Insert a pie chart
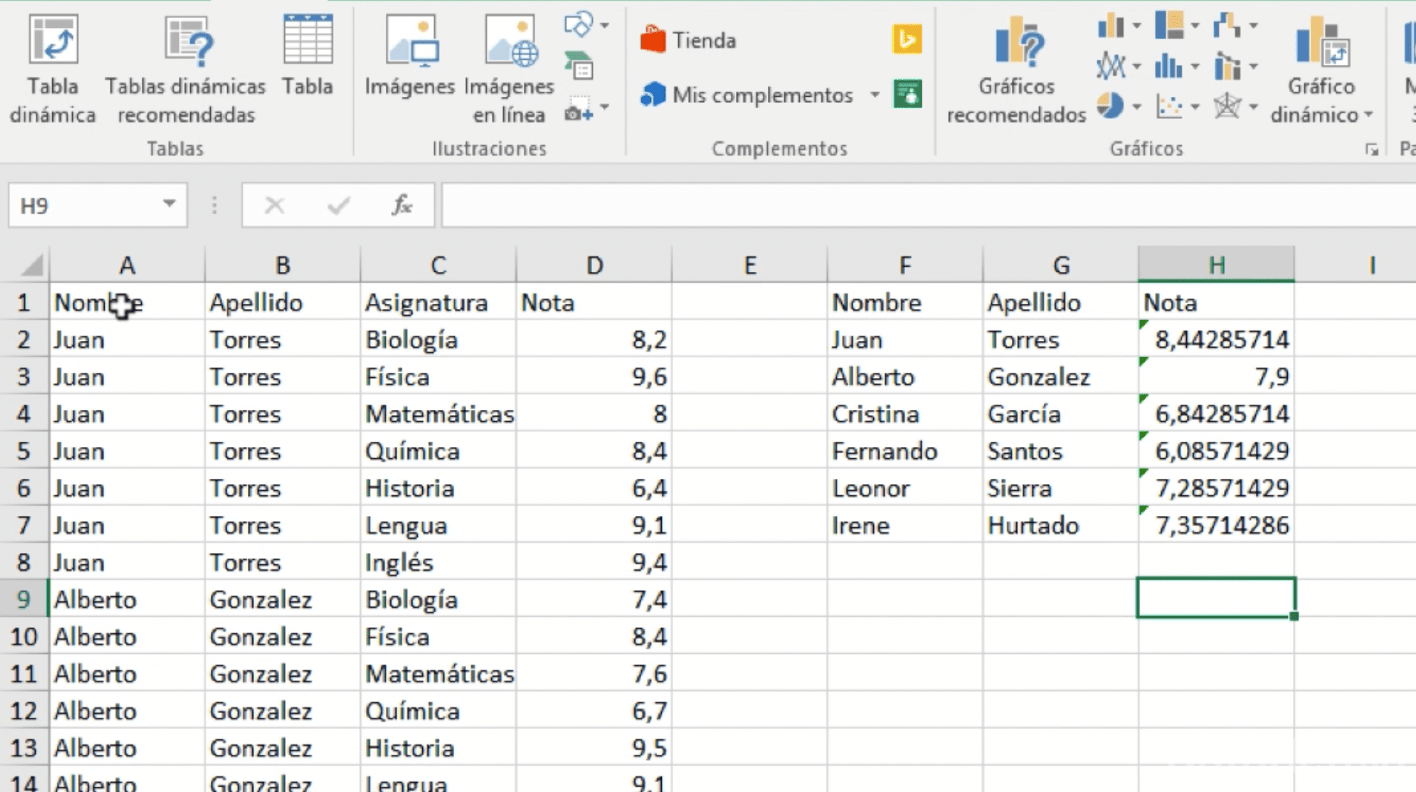This screenshot has width=1416, height=792. pos(1110,106)
